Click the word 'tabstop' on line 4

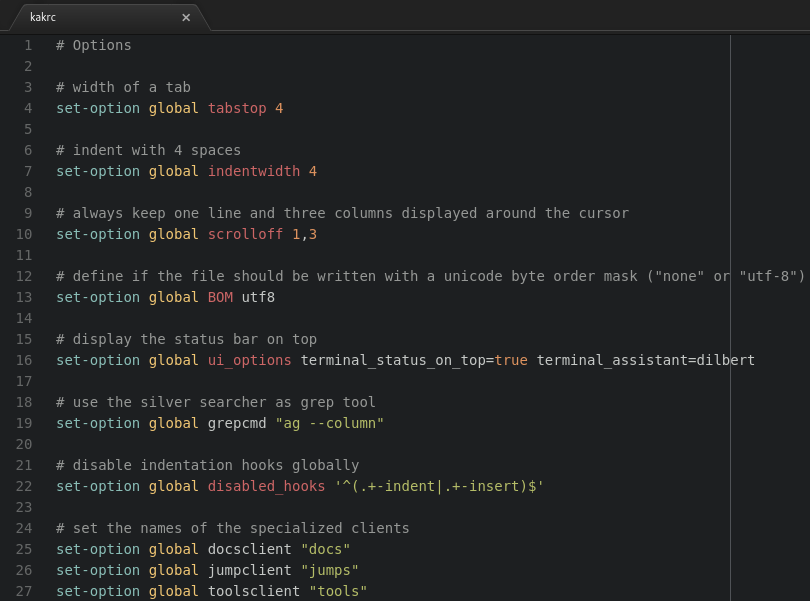pos(237,109)
